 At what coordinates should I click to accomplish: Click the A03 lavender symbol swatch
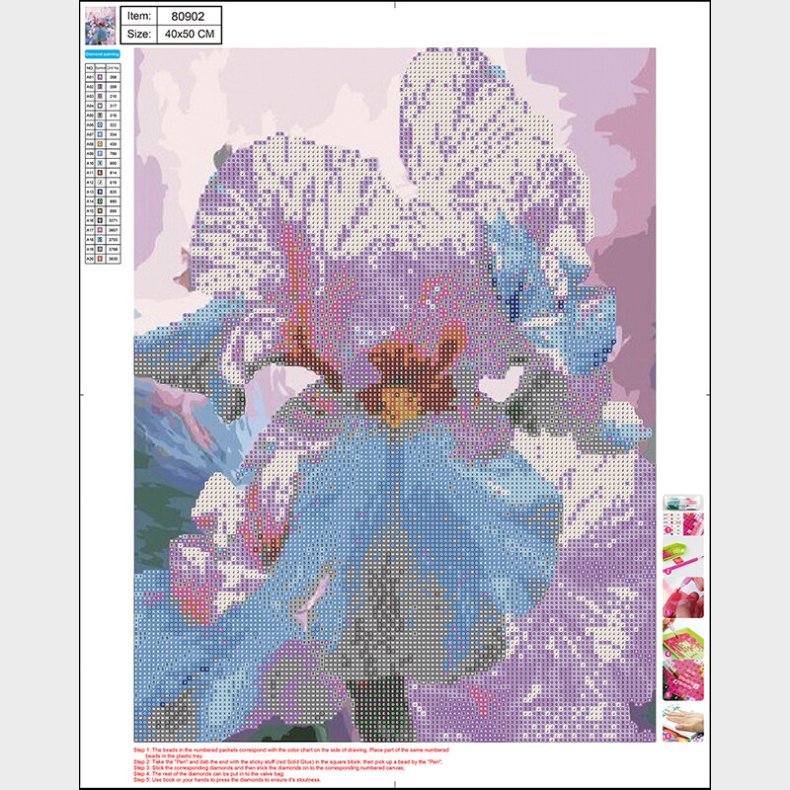pos(100,96)
